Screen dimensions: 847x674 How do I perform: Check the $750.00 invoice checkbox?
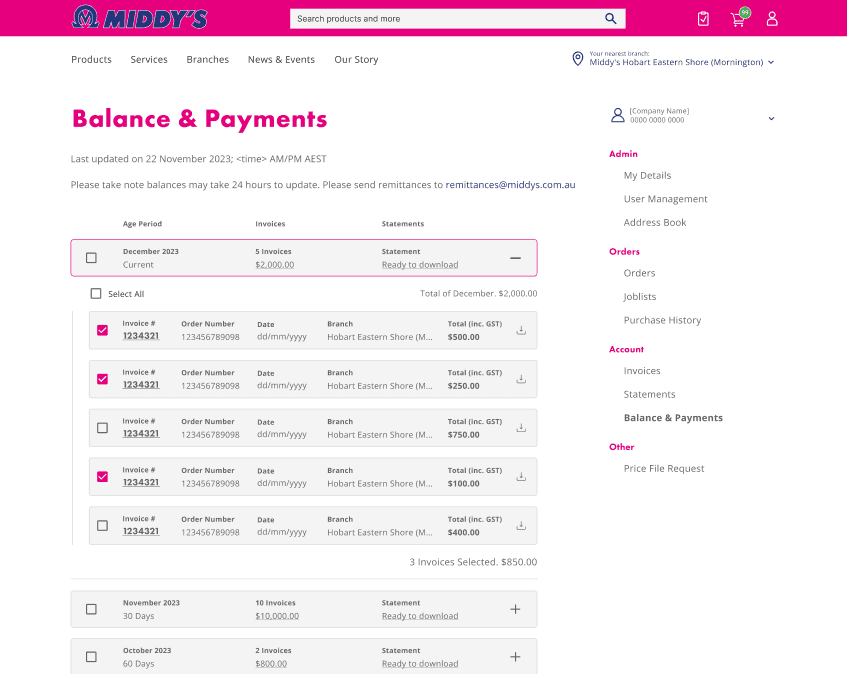(102, 428)
